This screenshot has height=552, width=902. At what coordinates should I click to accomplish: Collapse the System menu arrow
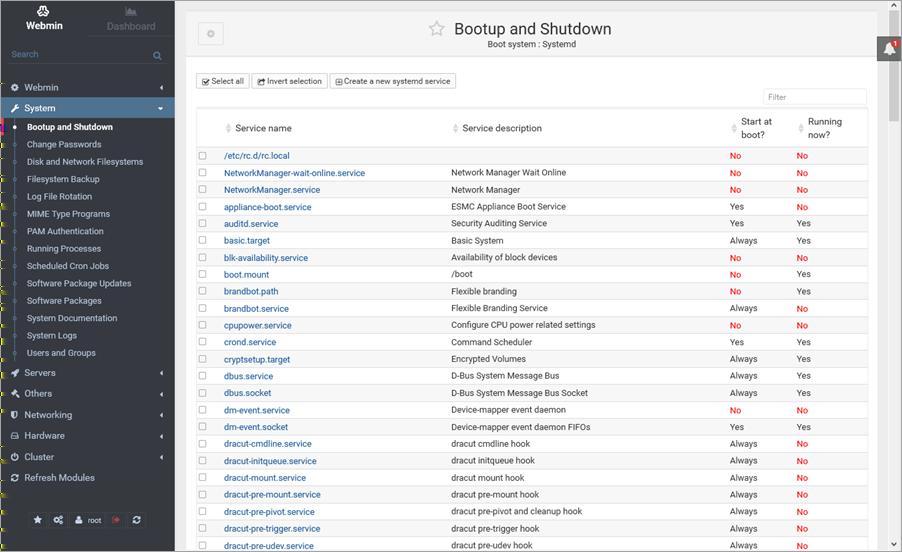pyautogui.click(x=160, y=108)
